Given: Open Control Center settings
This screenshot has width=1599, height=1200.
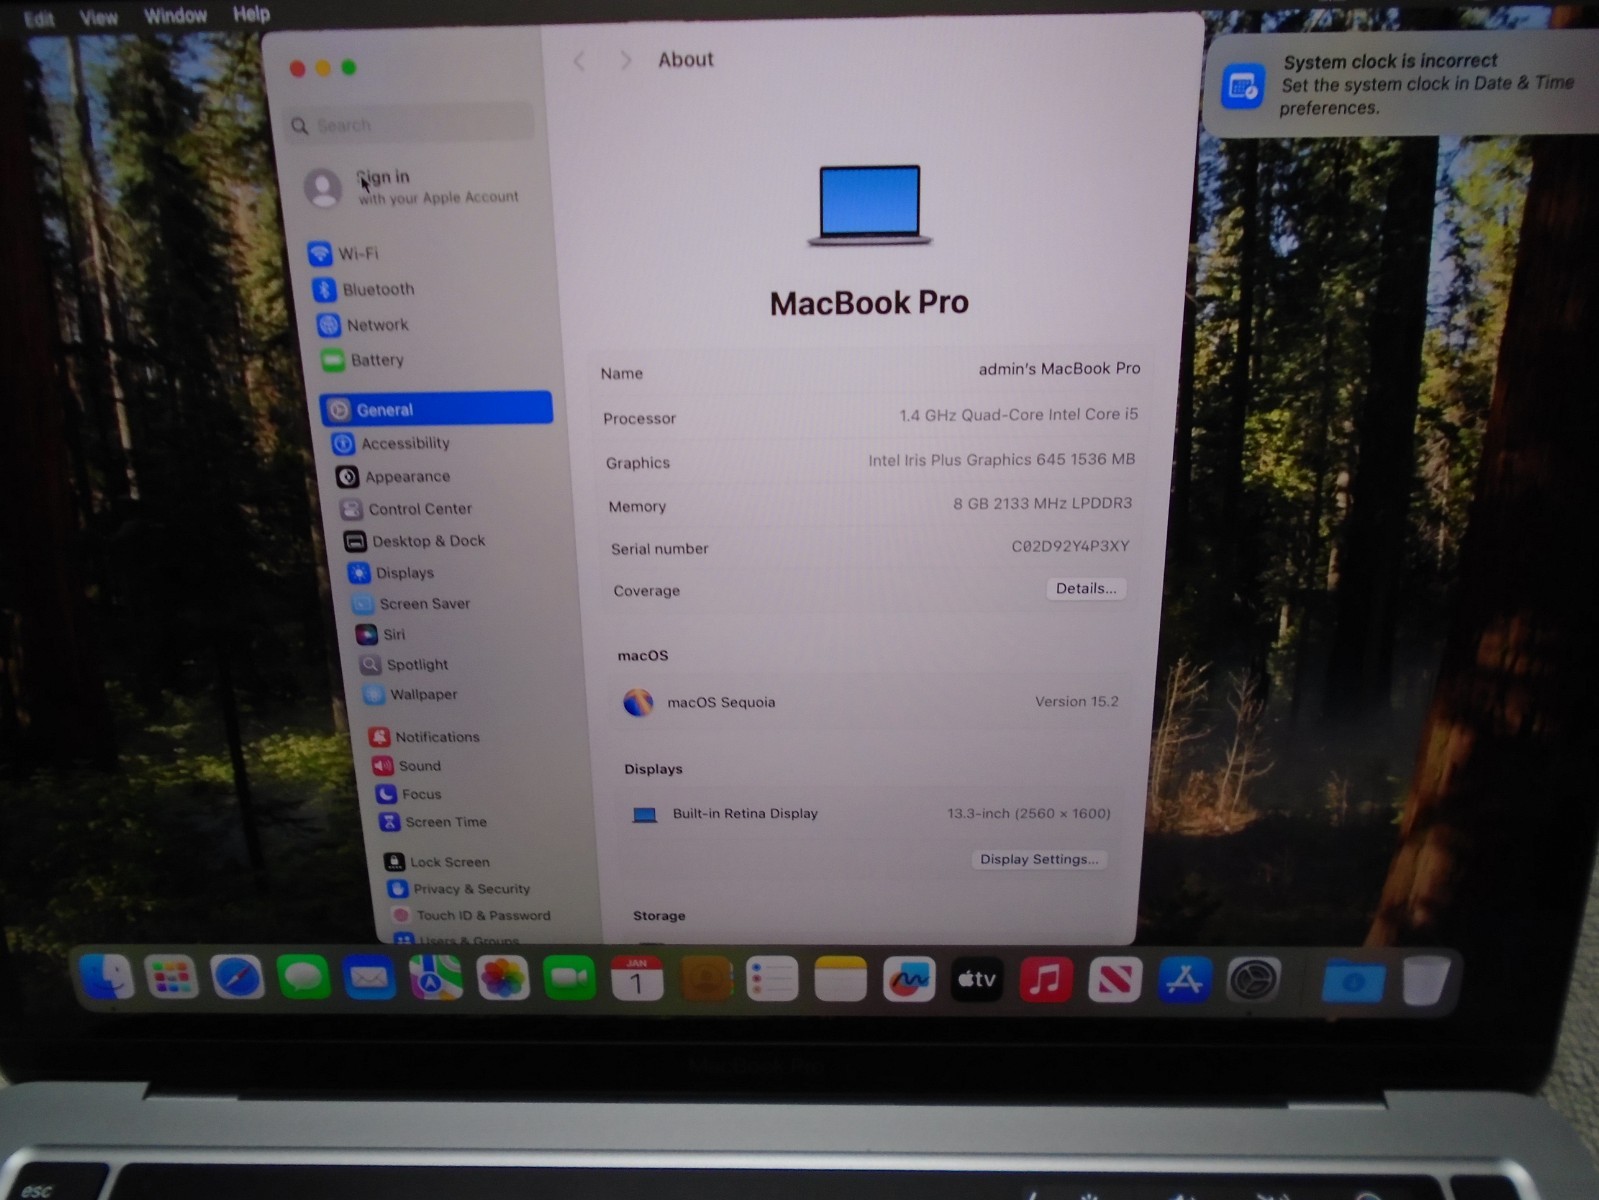Looking at the screenshot, I should (406, 509).
